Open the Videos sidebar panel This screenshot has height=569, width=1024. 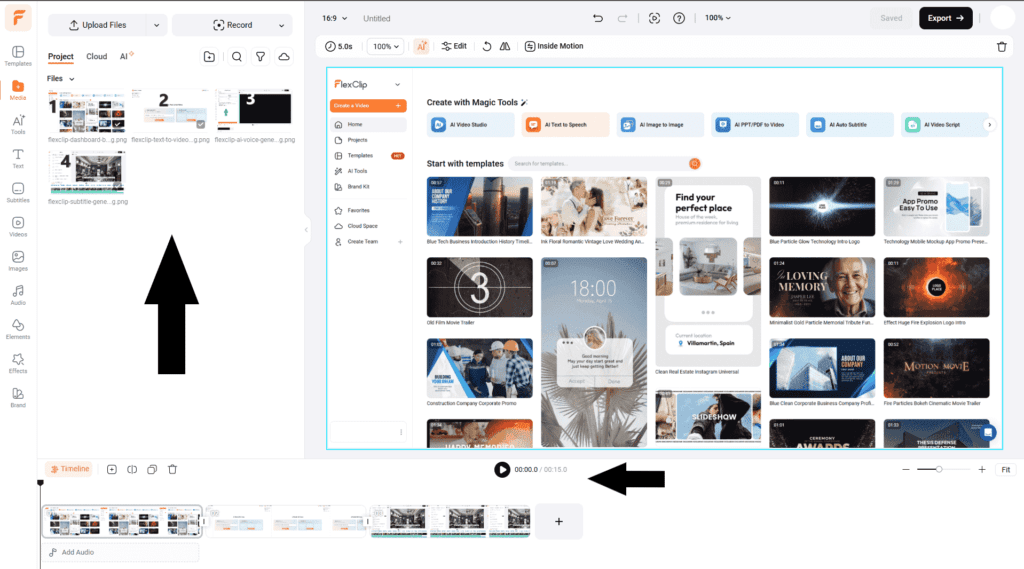(18, 227)
